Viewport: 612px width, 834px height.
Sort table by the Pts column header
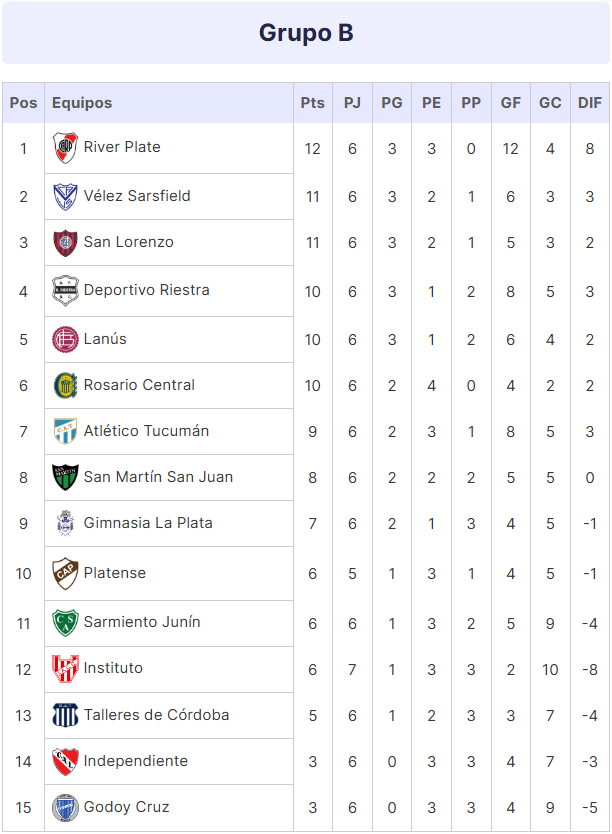313,103
